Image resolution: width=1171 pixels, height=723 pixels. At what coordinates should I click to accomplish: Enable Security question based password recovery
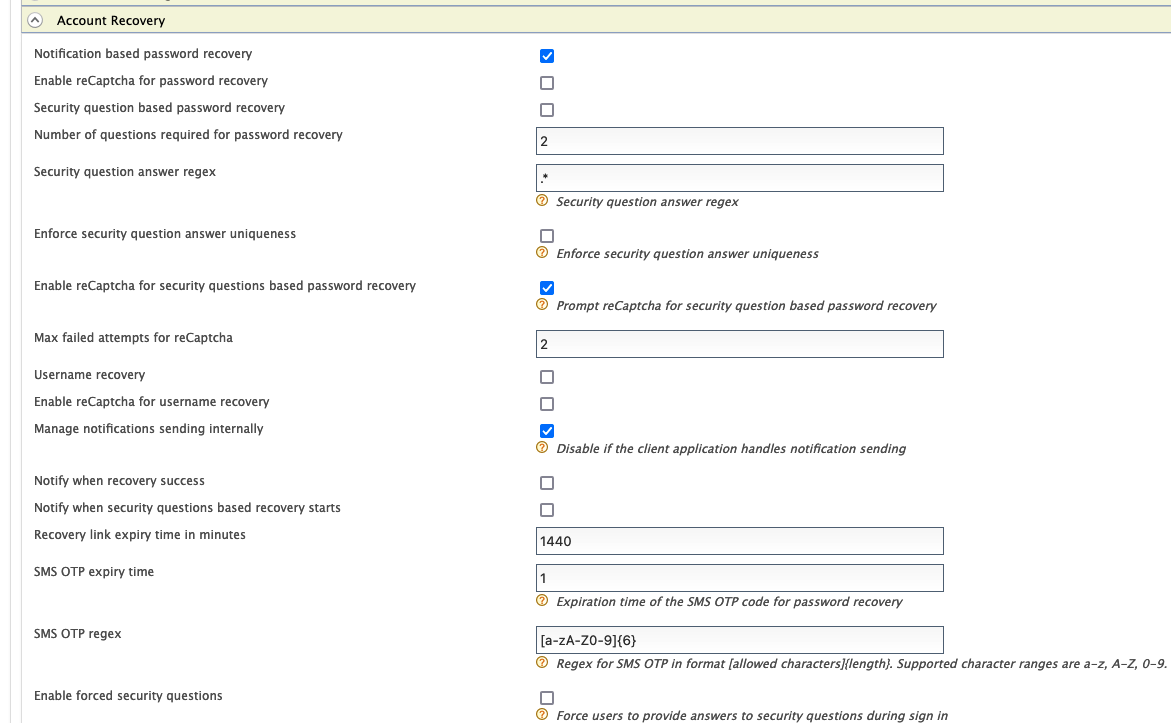click(x=546, y=110)
